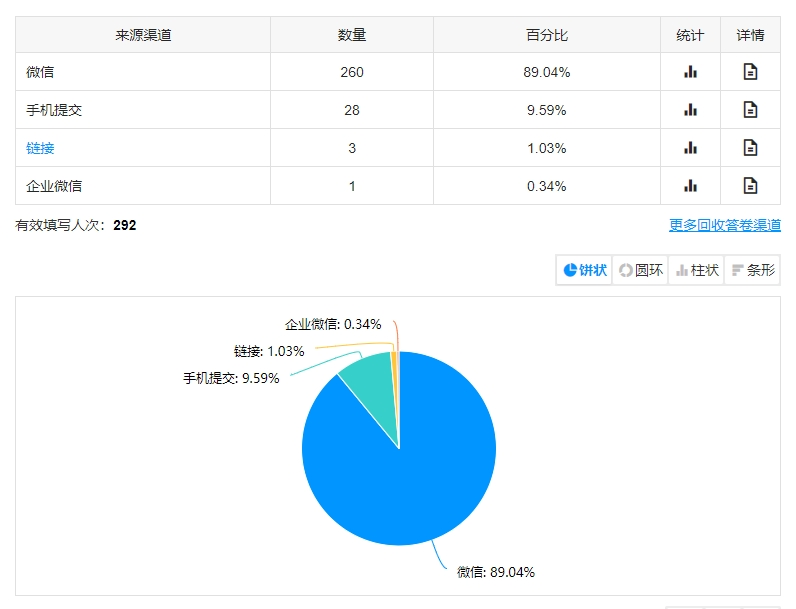Switch chart to 饼状 pie view

tap(585, 270)
